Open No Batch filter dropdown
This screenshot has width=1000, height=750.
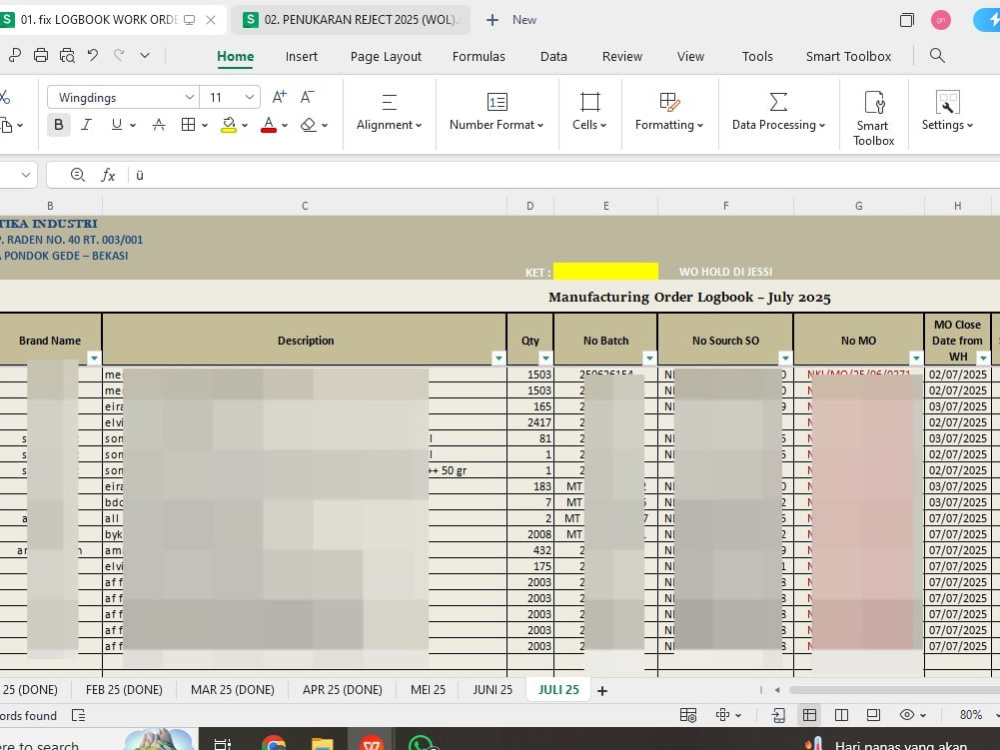pyautogui.click(x=649, y=358)
